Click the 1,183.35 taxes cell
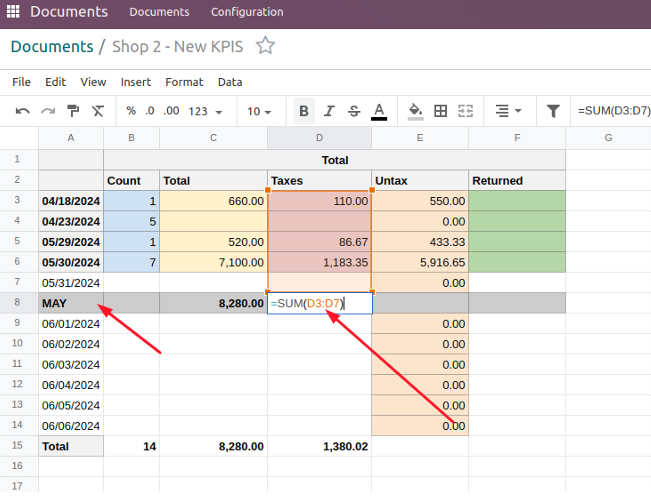The image size is (651, 498). click(320, 262)
